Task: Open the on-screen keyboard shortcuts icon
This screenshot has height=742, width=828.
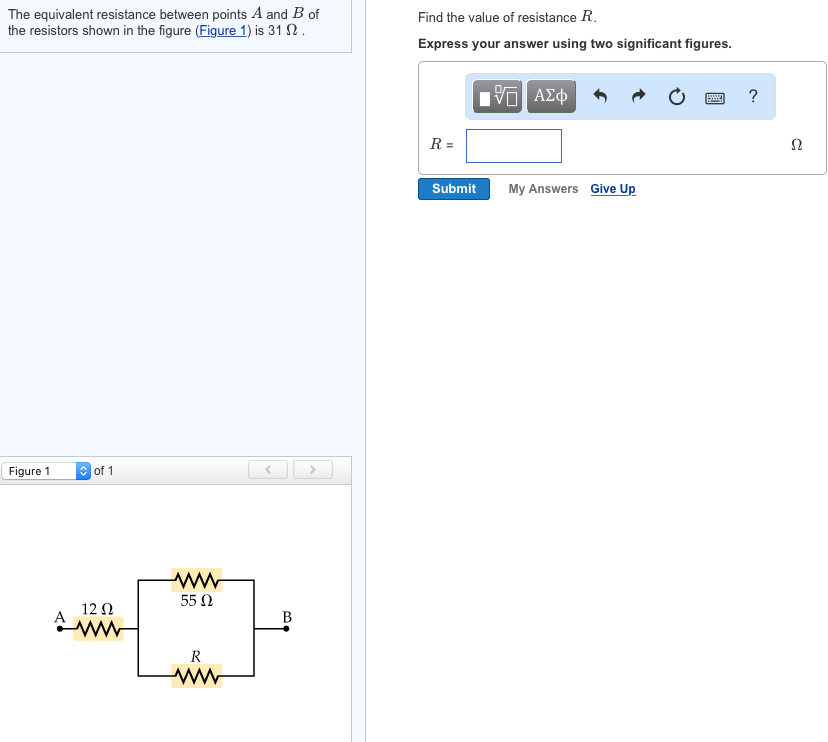Action: (x=714, y=96)
